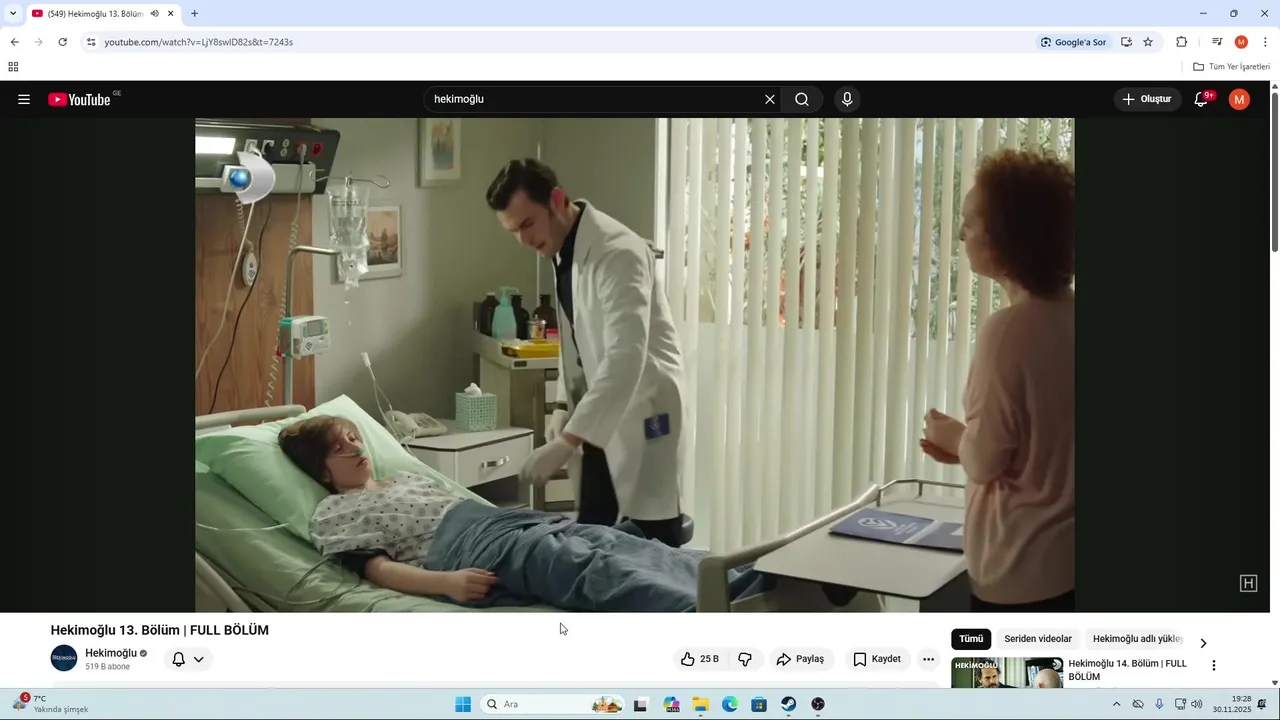
Task: Open Hekimoğlu channel avatar
Action: [64, 658]
